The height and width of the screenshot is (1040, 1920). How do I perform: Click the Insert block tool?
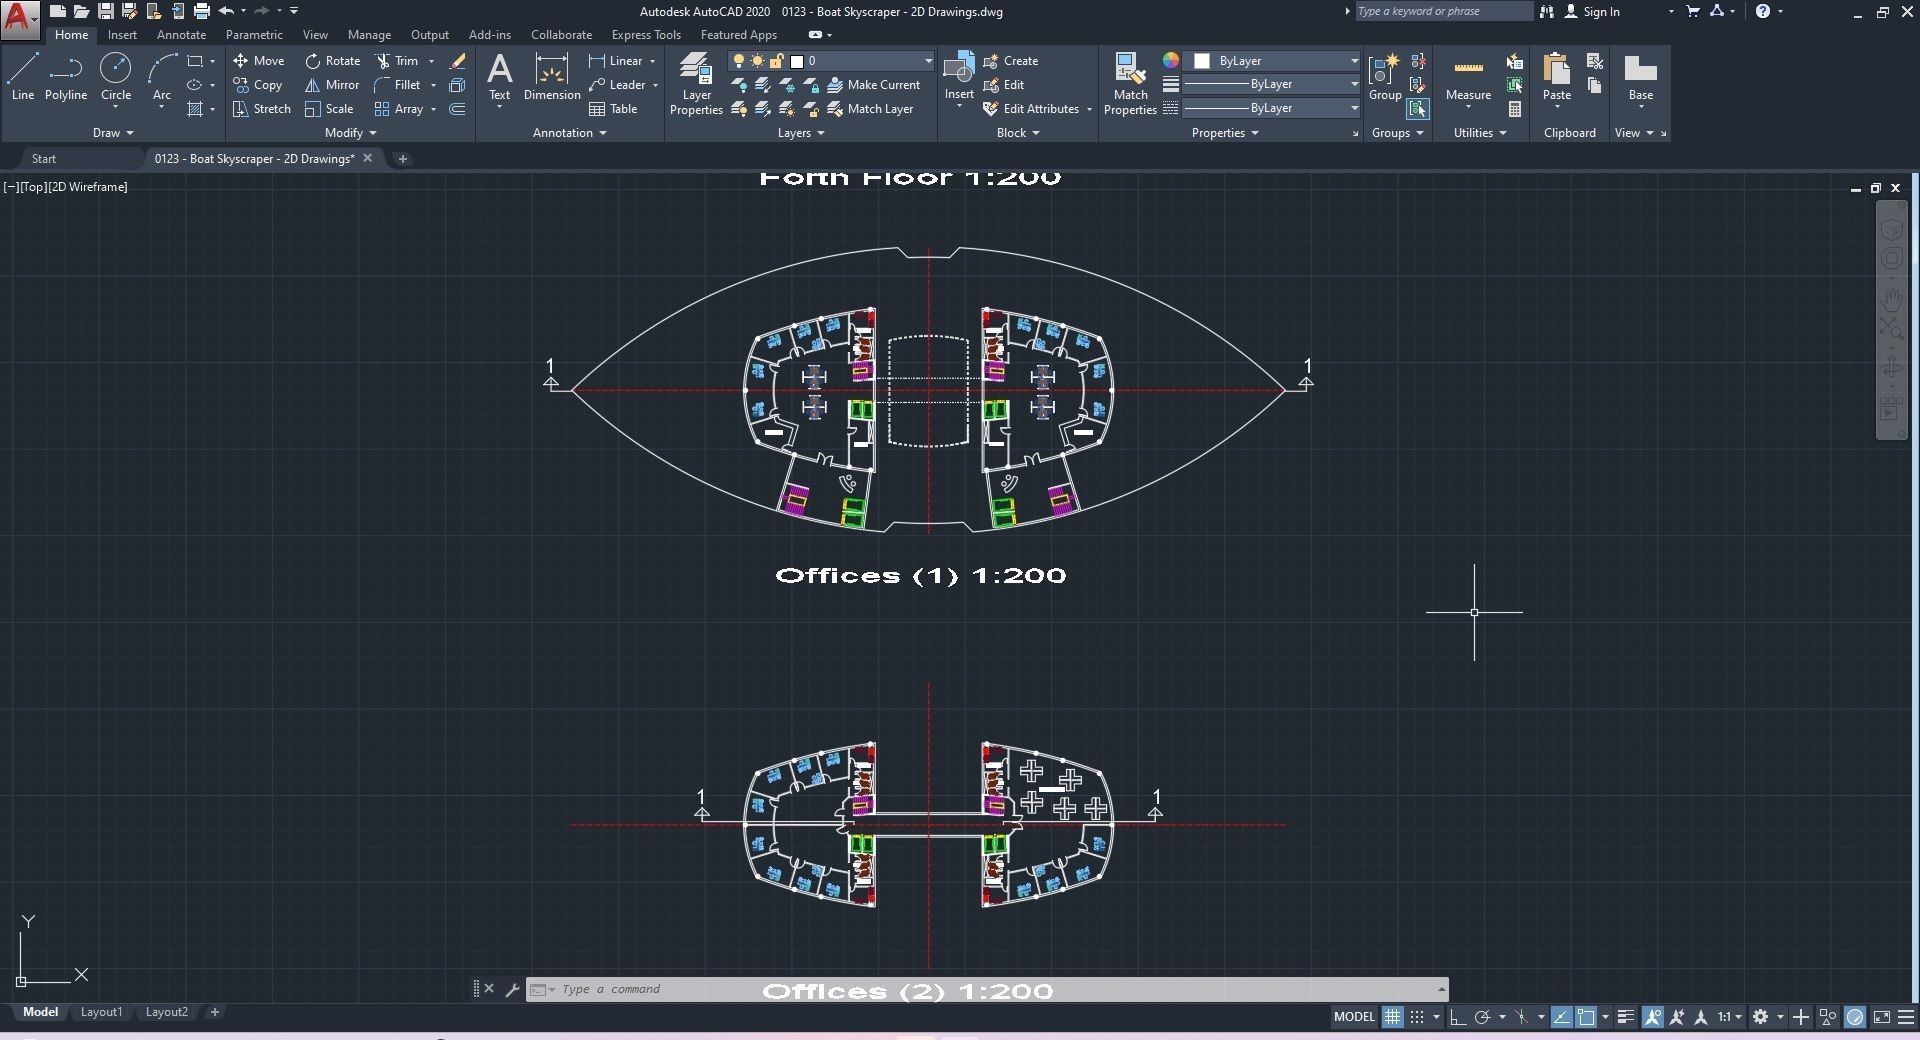click(x=959, y=77)
